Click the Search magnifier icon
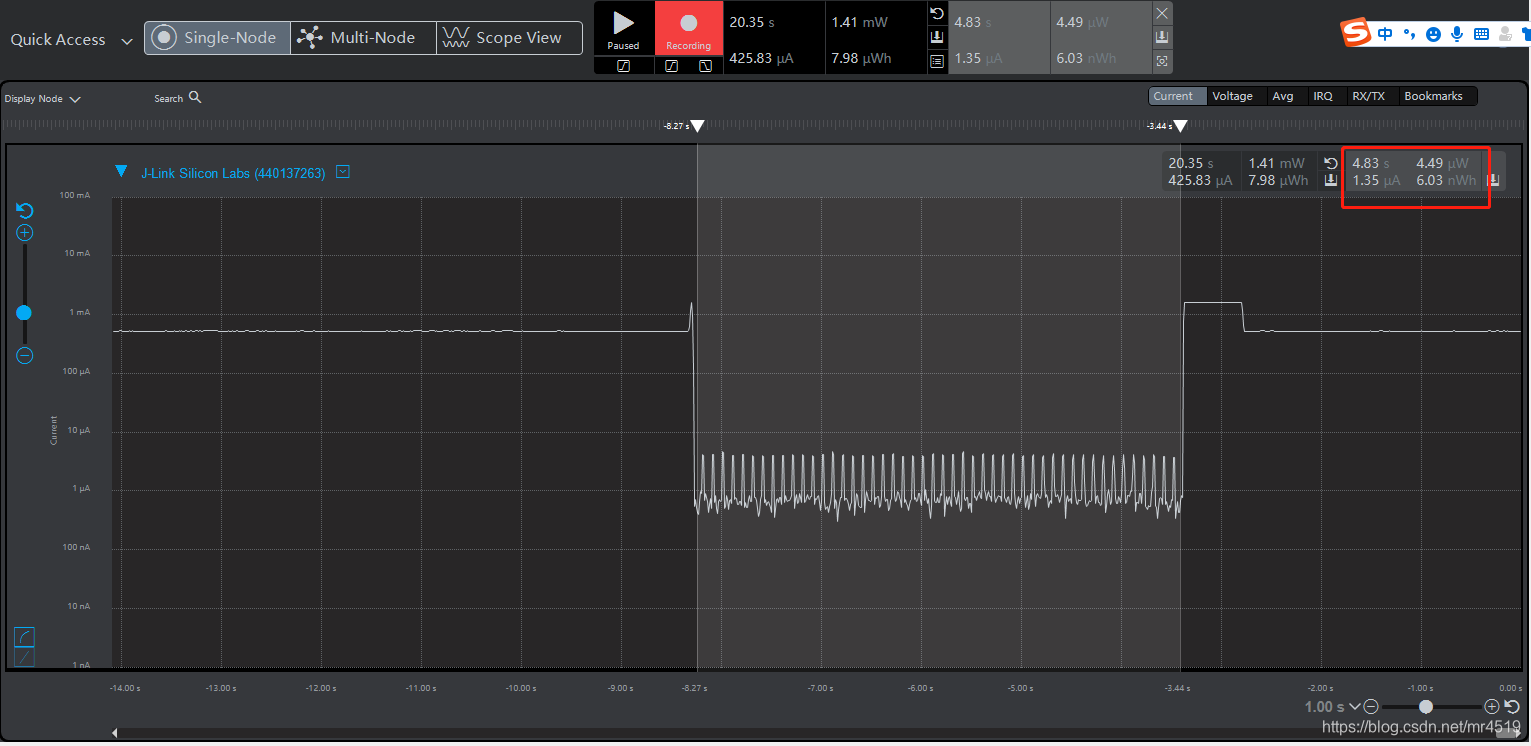Viewport: 1531px width, 746px height. click(x=195, y=97)
